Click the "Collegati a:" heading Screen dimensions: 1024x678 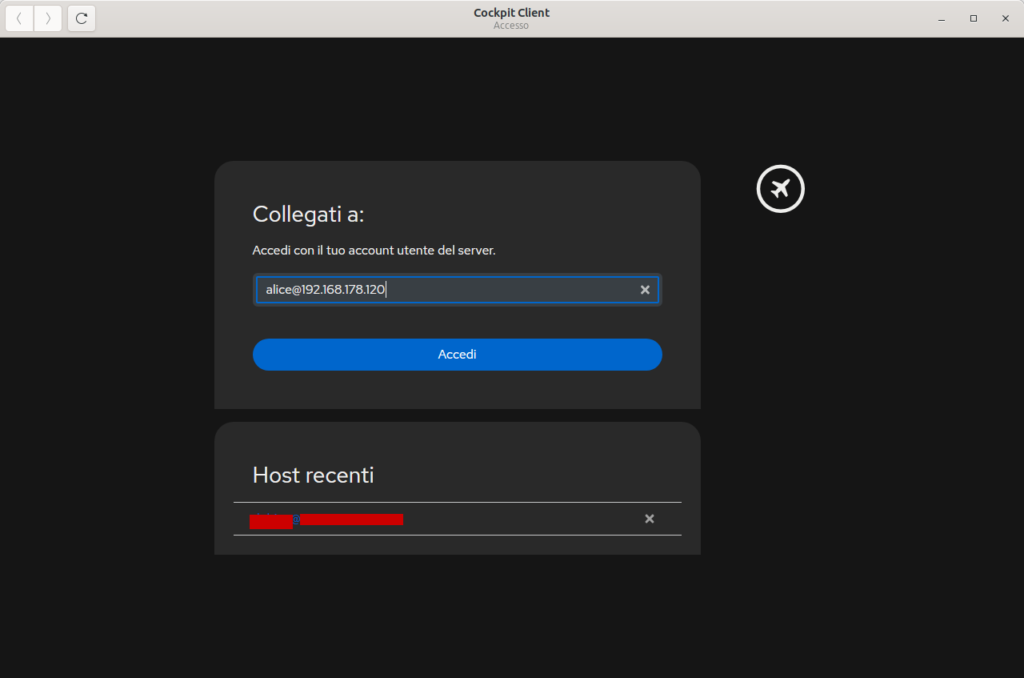click(x=308, y=214)
